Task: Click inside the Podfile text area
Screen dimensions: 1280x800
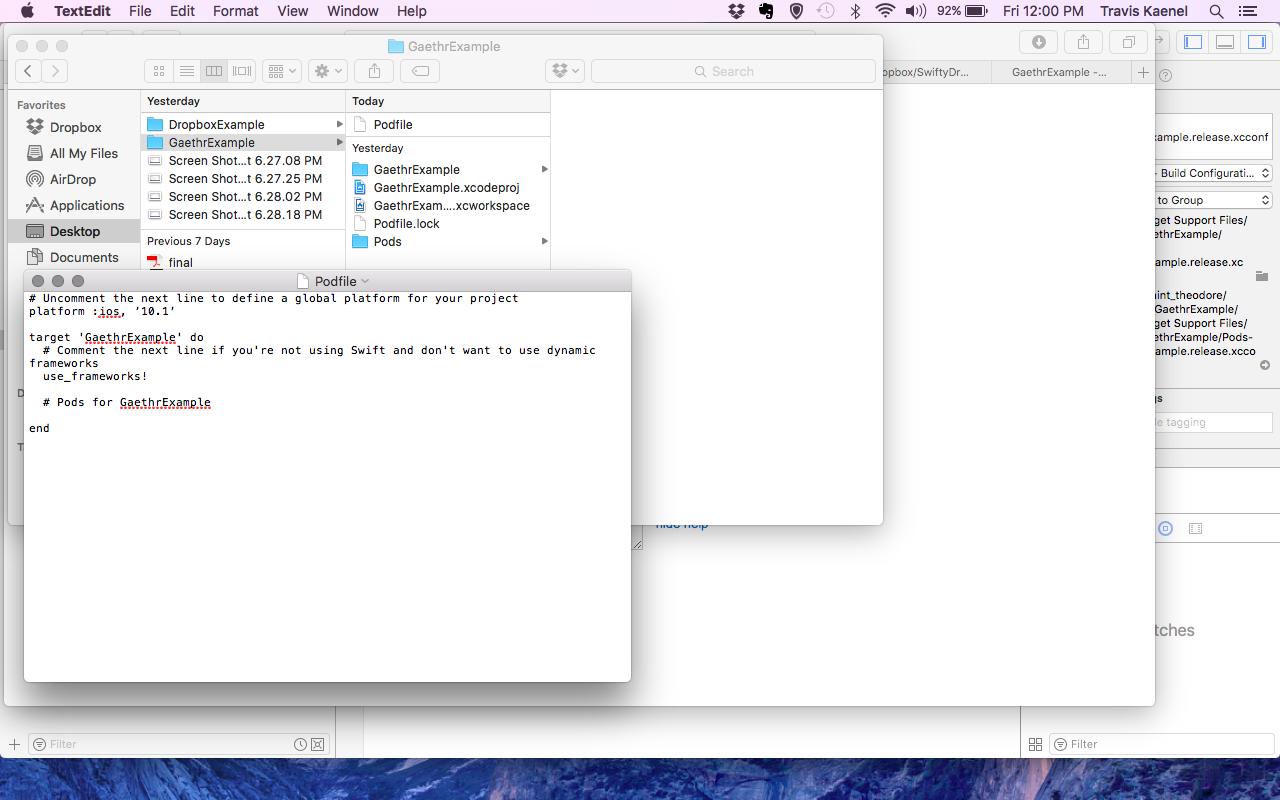Action: coord(327,486)
